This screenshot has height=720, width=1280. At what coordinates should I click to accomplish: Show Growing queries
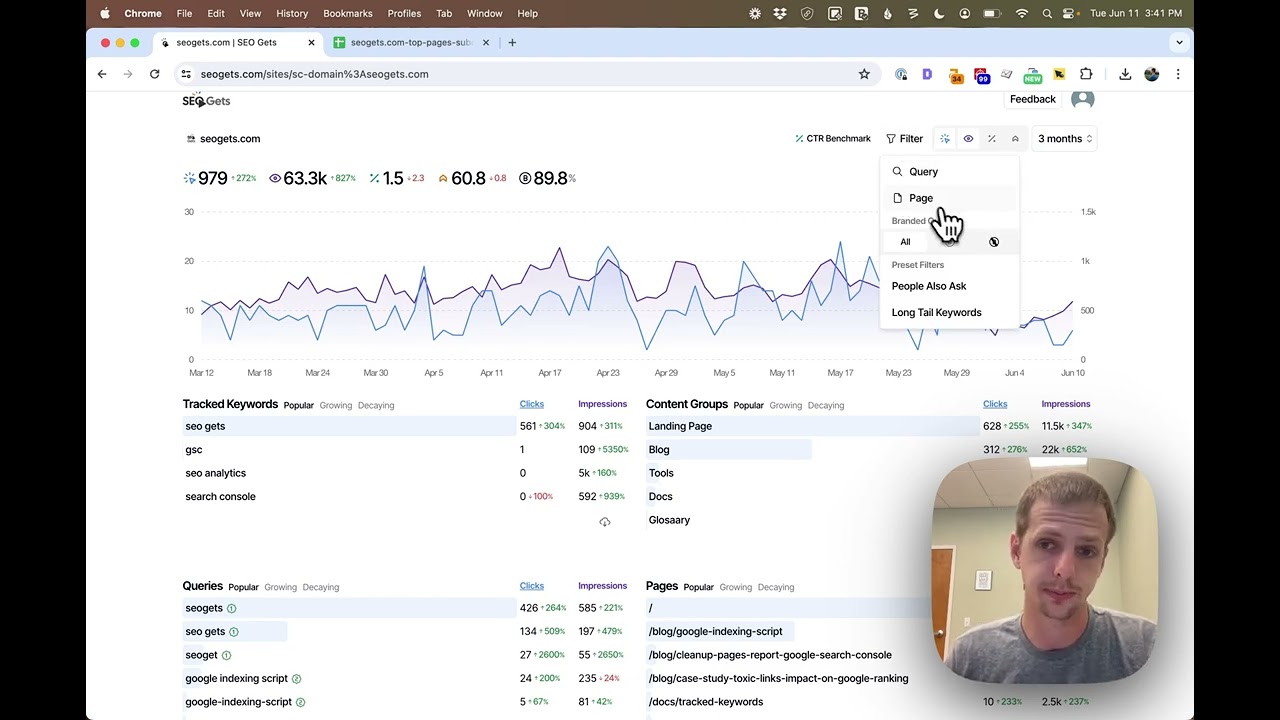click(281, 588)
